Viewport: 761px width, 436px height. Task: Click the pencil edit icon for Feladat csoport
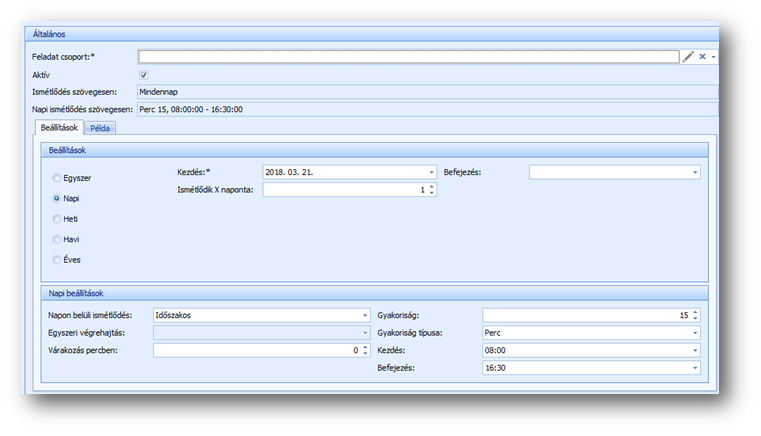pyautogui.click(x=688, y=57)
